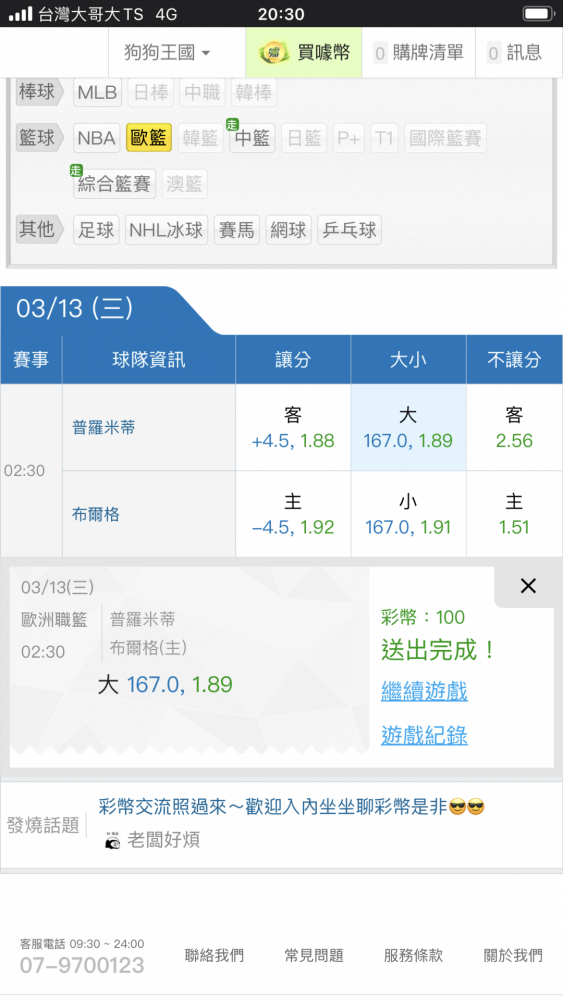Click the 遊戲紀錄 link
The height and width of the screenshot is (1000, 563).
click(425, 735)
